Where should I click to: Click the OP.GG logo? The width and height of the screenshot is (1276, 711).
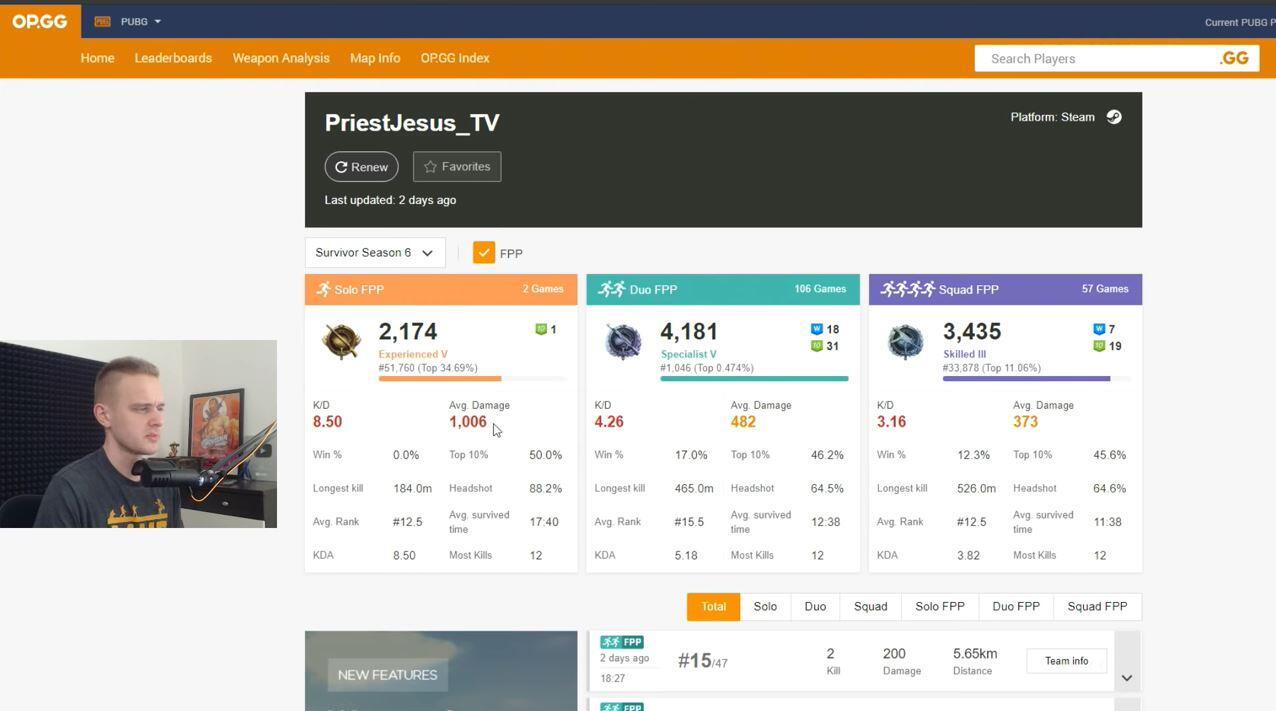40,21
